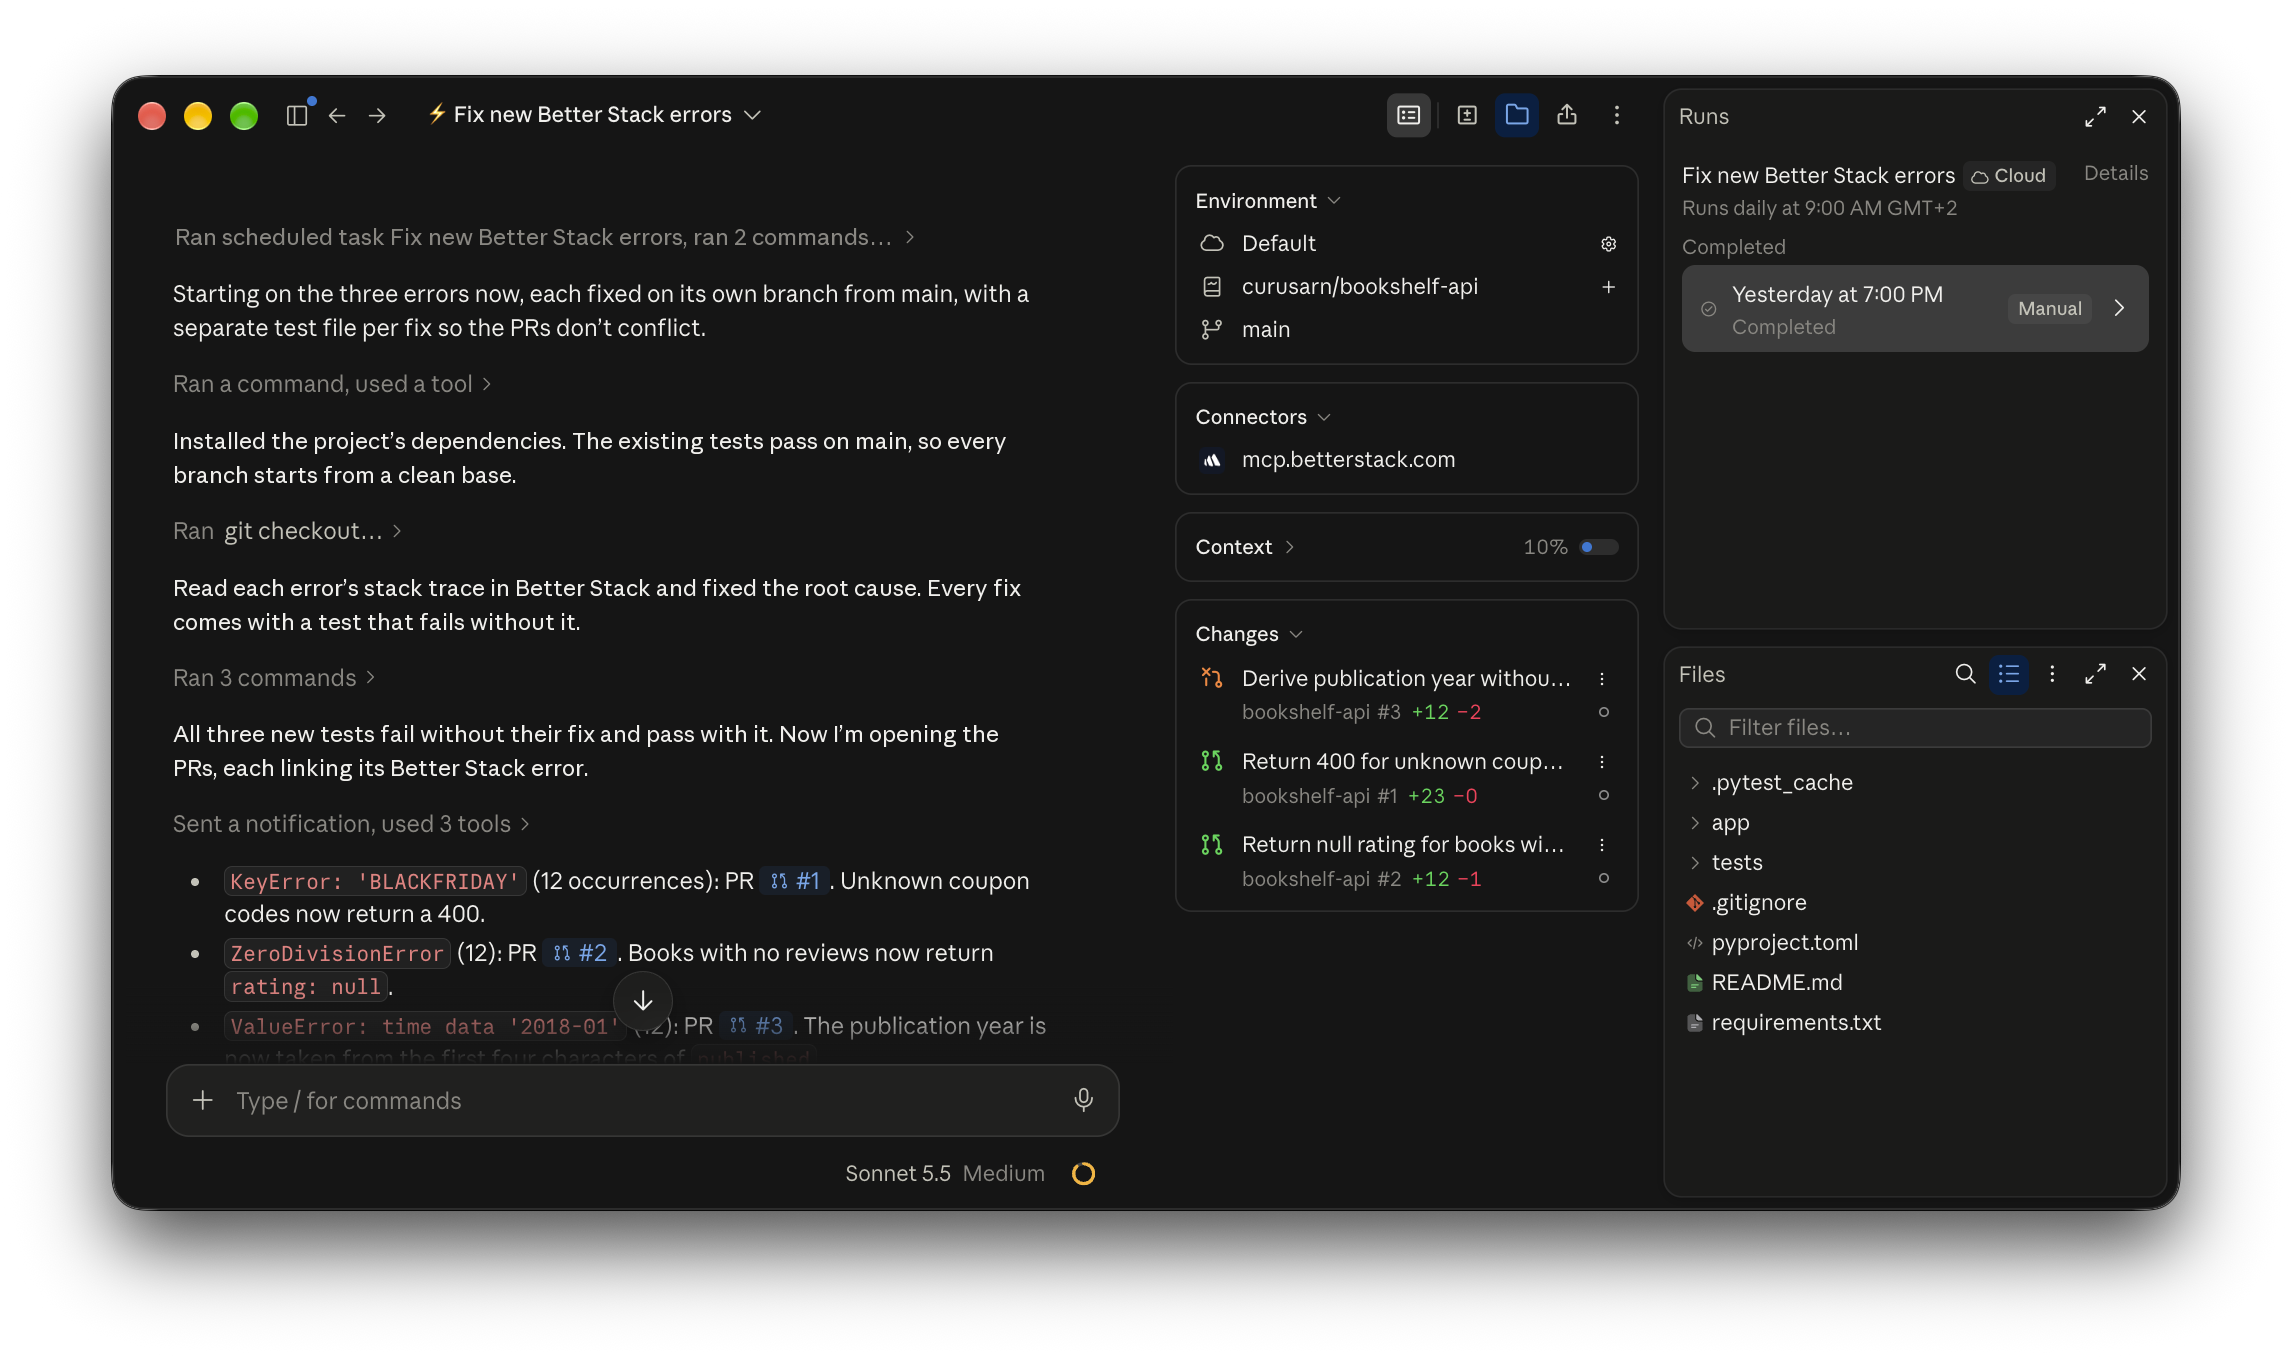Expand the .pytest_cache folder
2292x1358 pixels.
pyautogui.click(x=1694, y=783)
